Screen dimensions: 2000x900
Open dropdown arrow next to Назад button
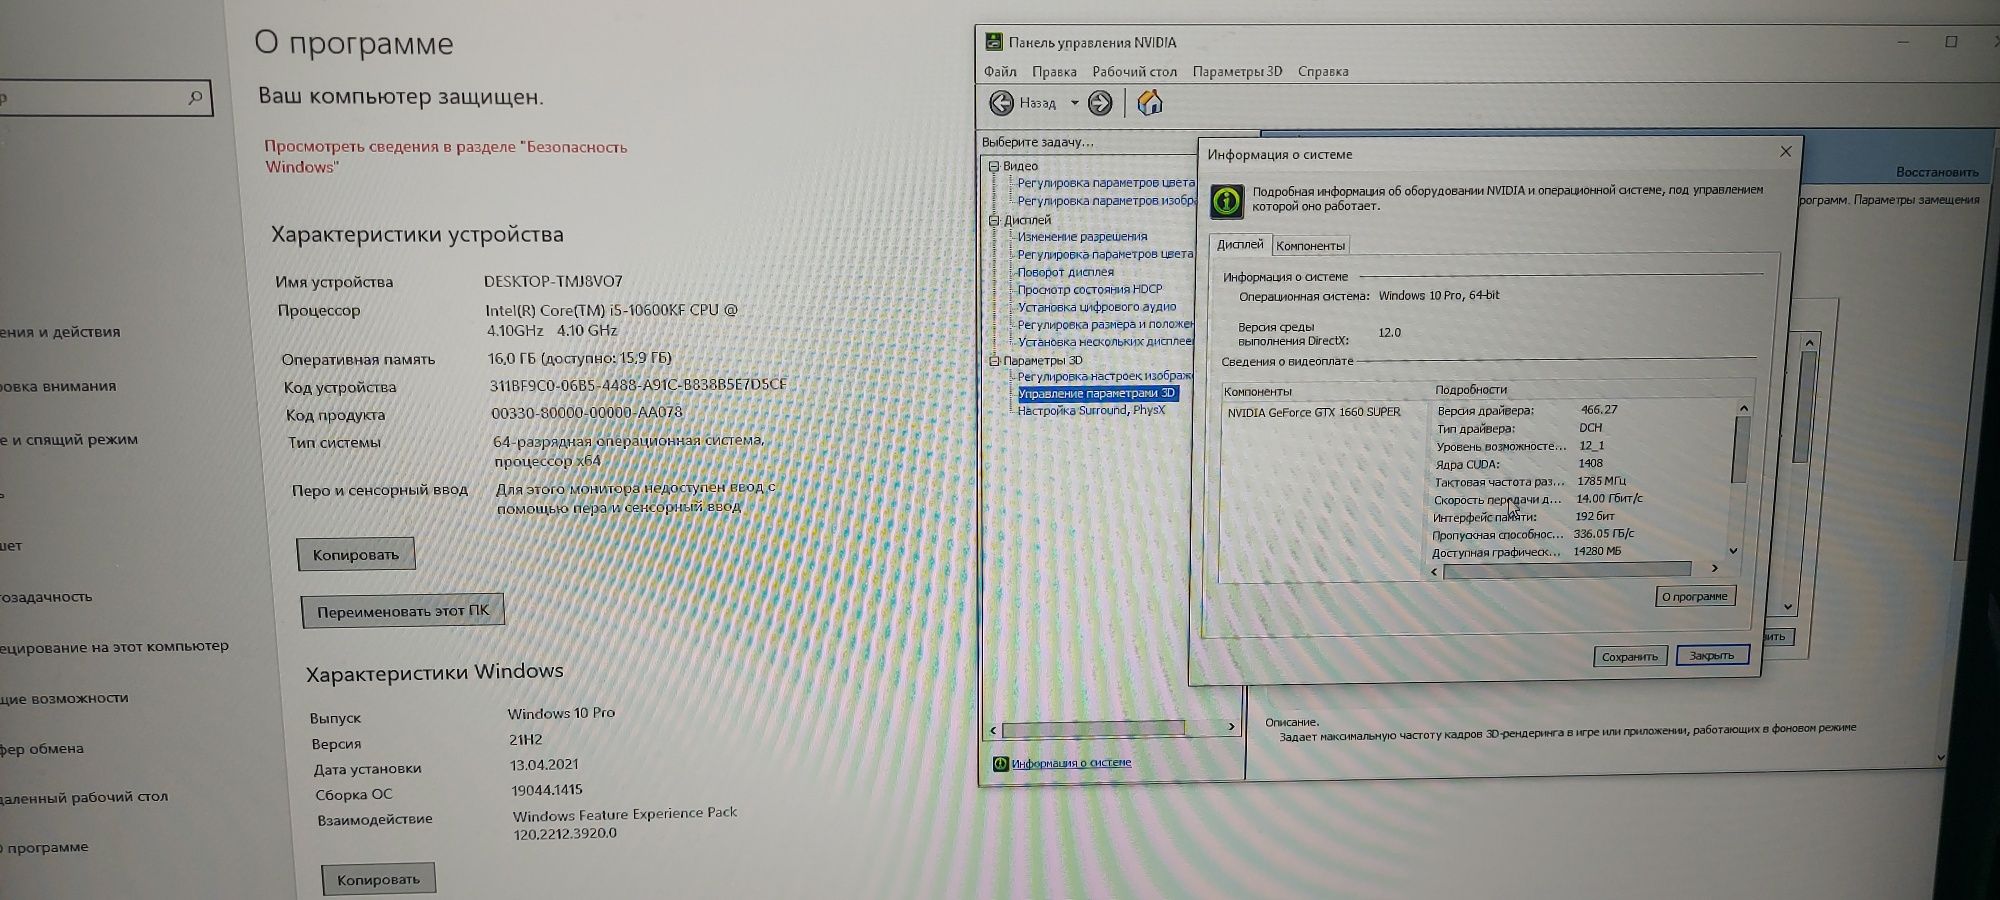click(x=1075, y=103)
